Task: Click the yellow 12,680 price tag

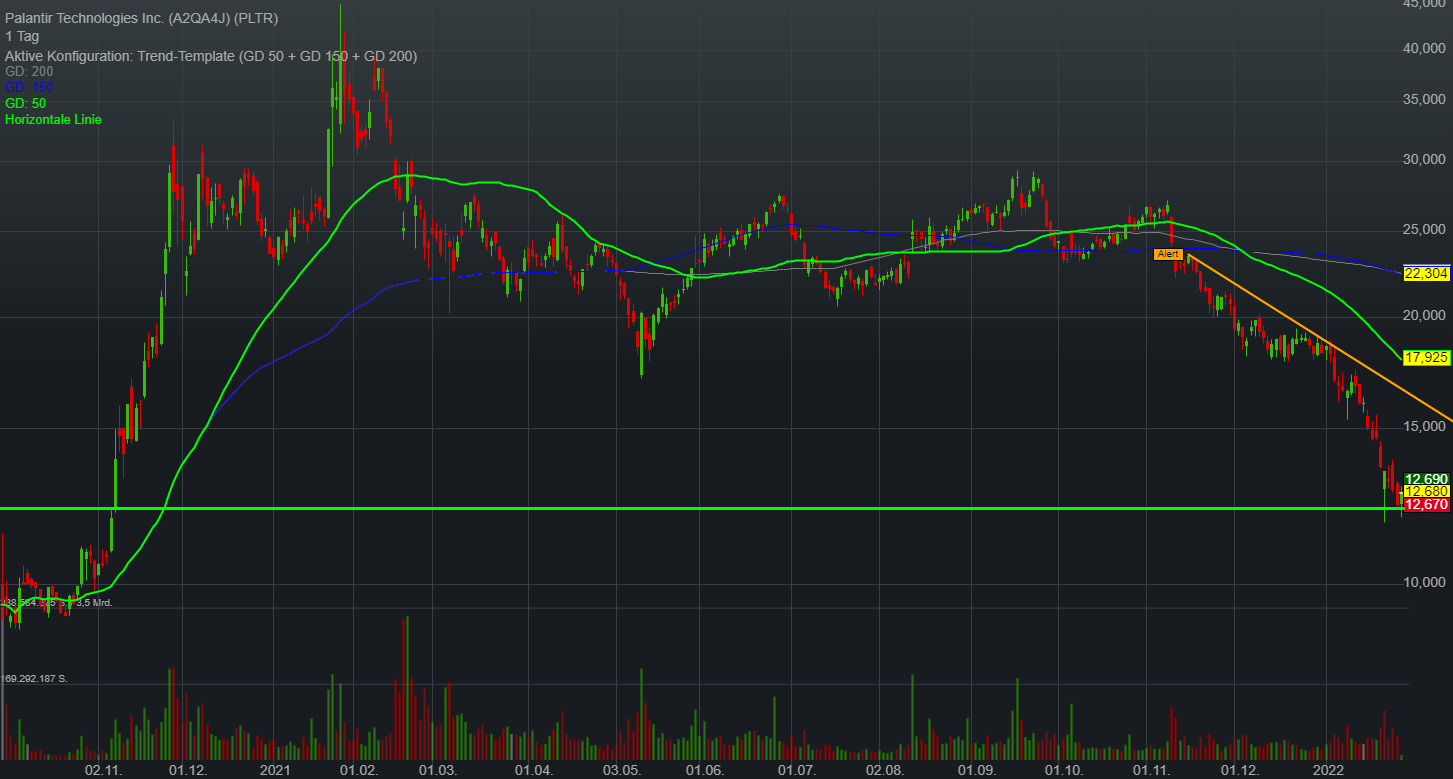Action: point(1427,491)
